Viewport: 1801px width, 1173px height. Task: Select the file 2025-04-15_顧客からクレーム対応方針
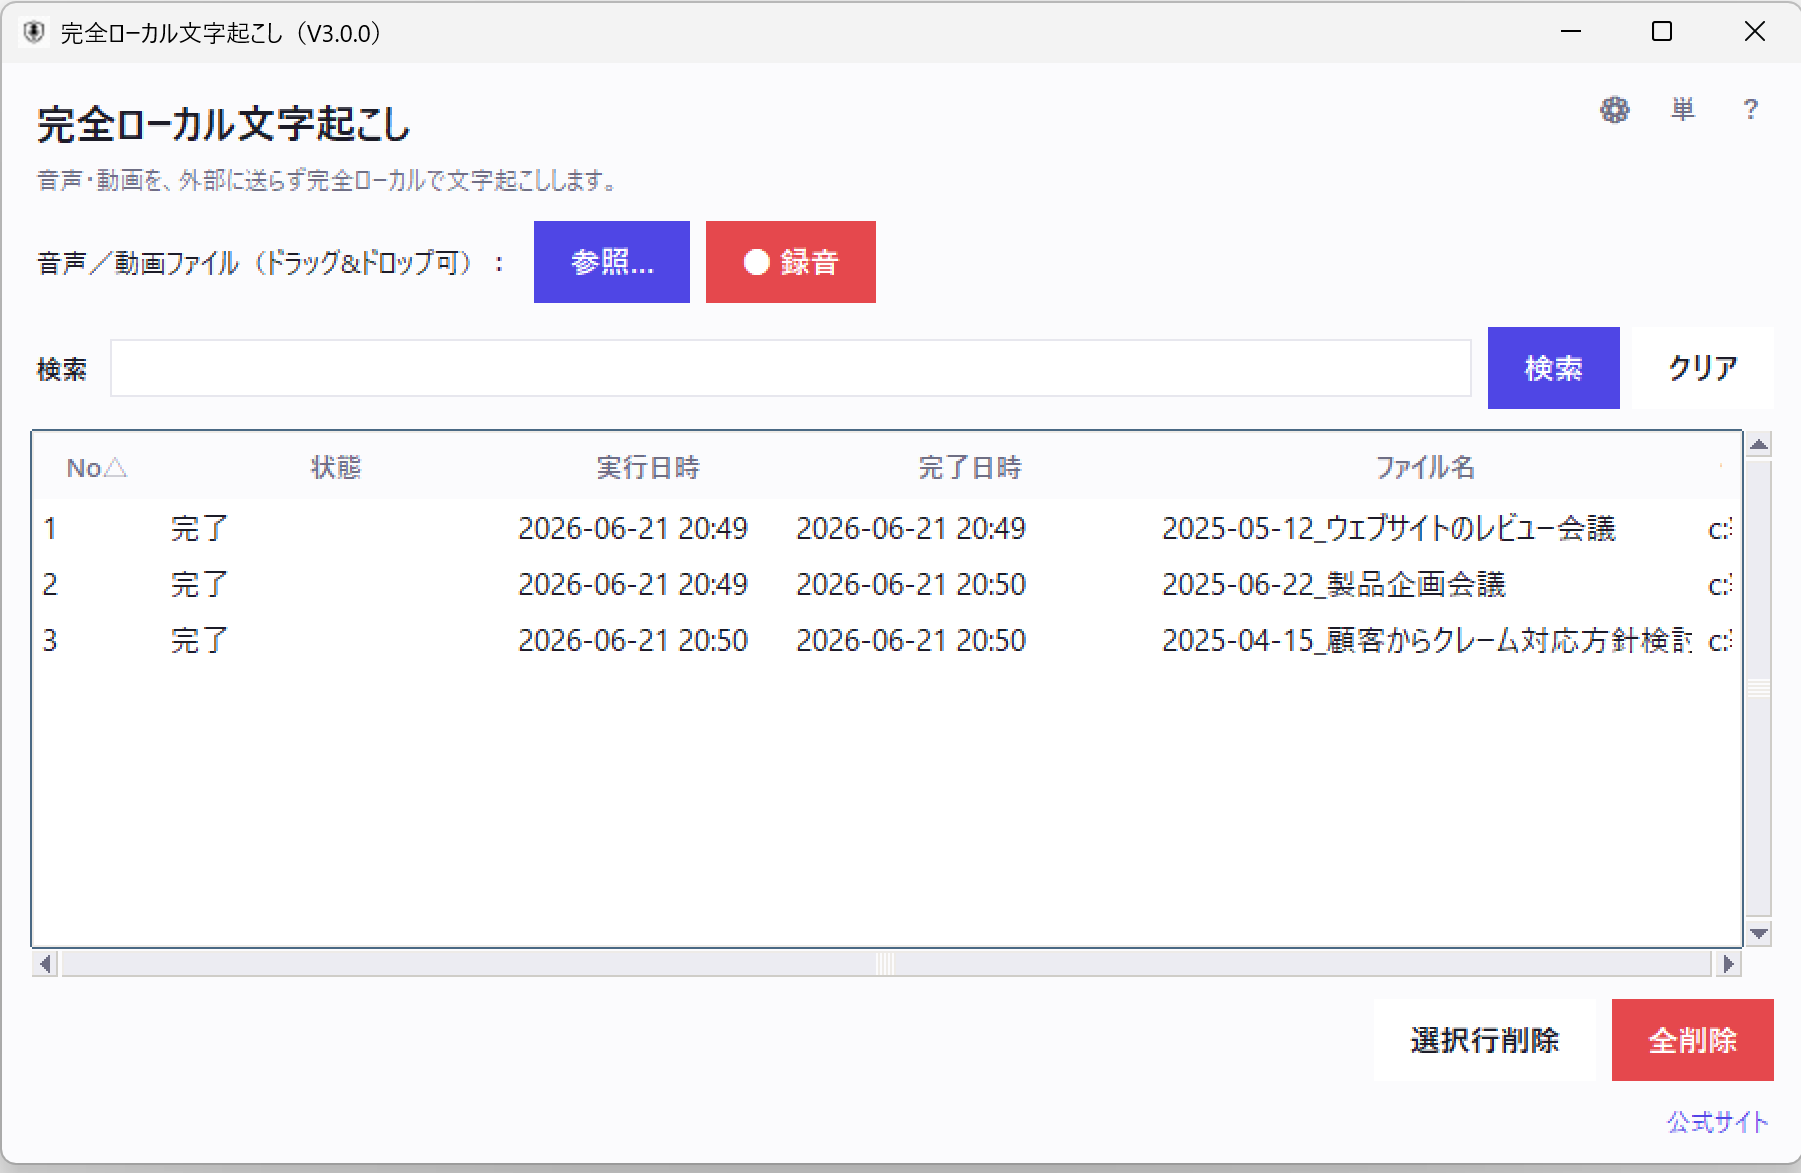1427,640
